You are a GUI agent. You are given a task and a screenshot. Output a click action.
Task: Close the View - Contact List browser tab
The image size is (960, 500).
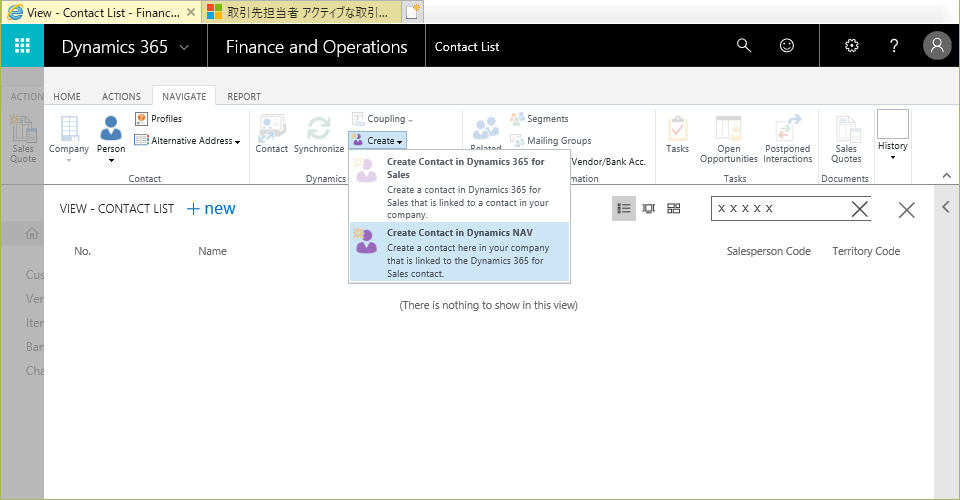191,12
